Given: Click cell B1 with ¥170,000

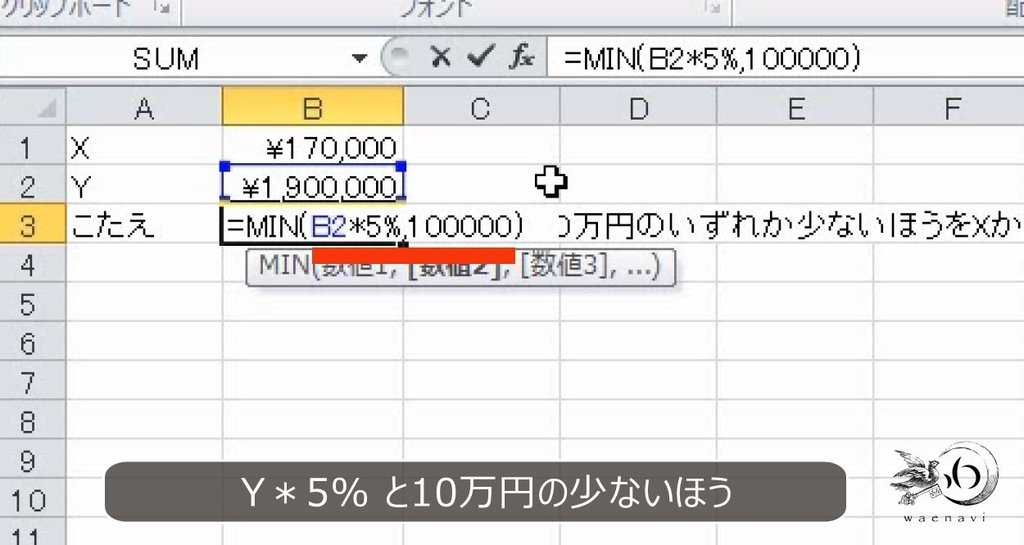Looking at the screenshot, I should [x=313, y=147].
